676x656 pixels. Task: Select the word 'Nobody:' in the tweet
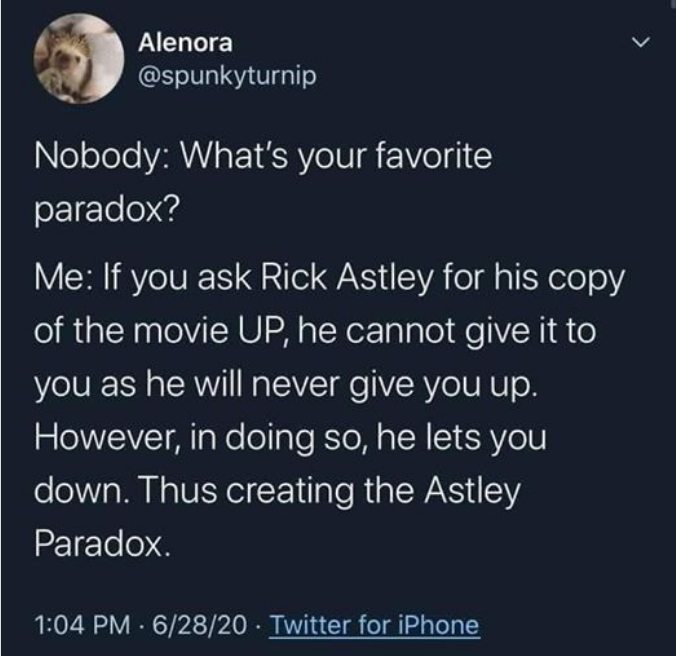pos(102,156)
